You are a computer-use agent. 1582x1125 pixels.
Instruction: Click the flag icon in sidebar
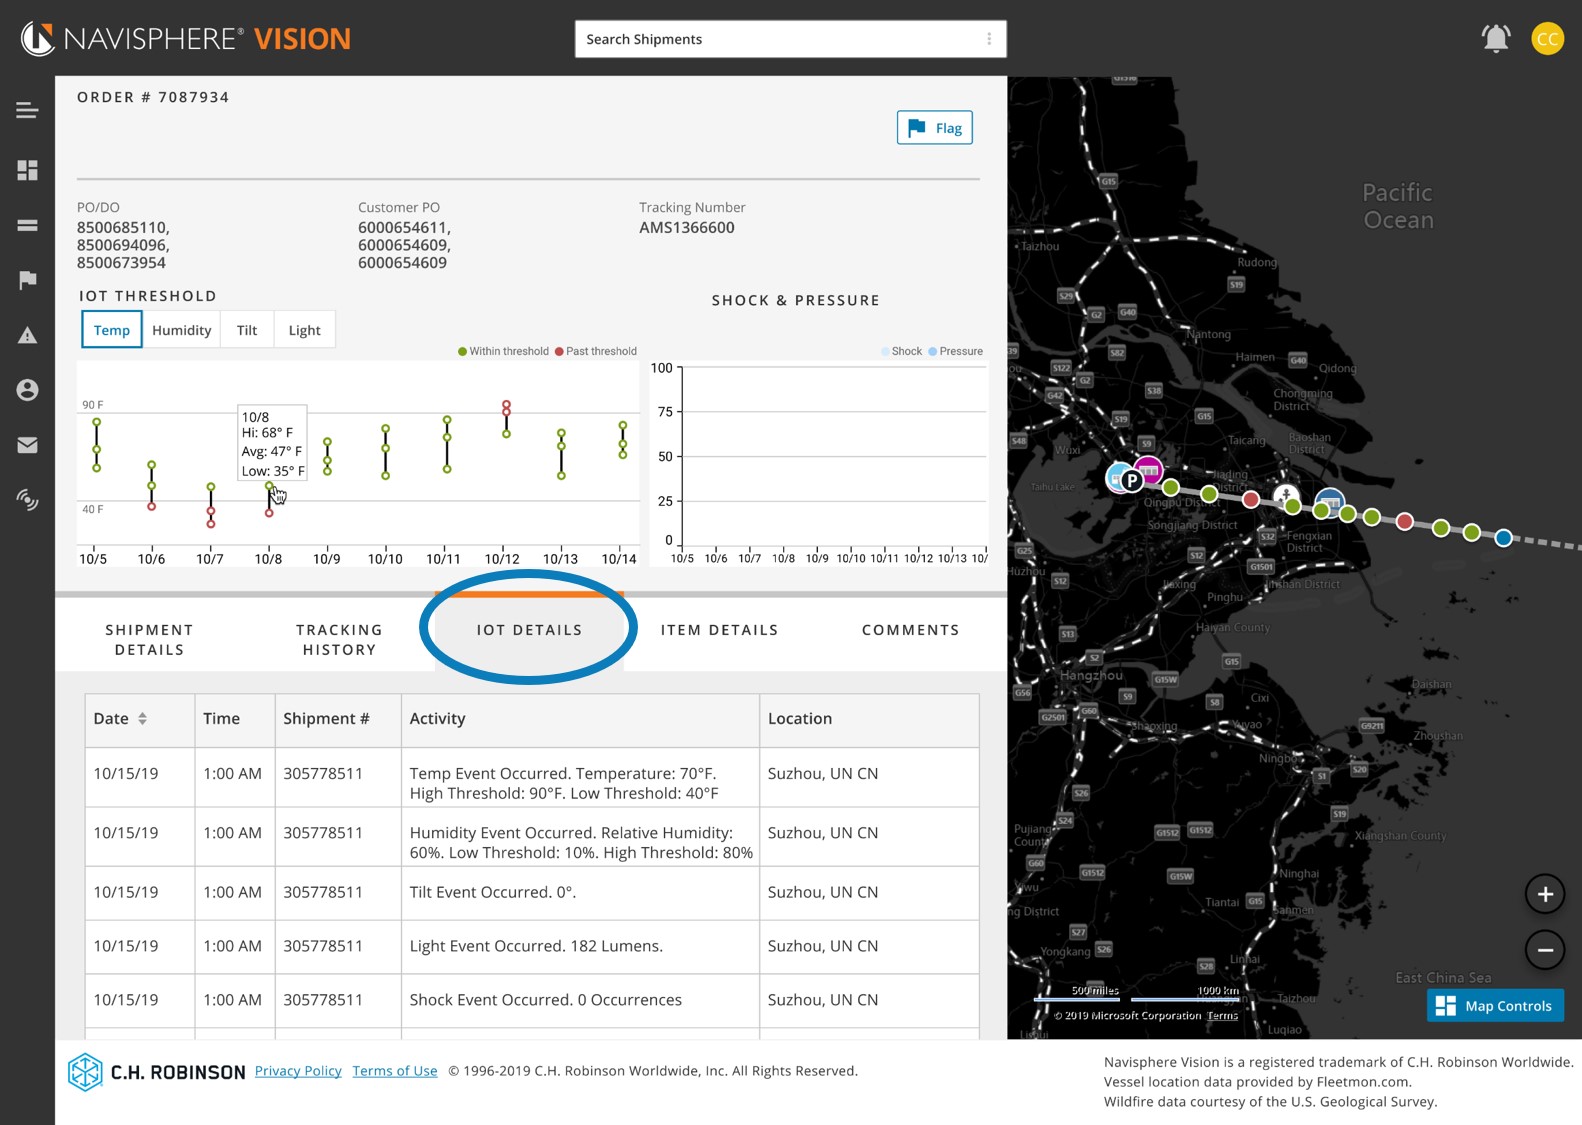(x=27, y=280)
